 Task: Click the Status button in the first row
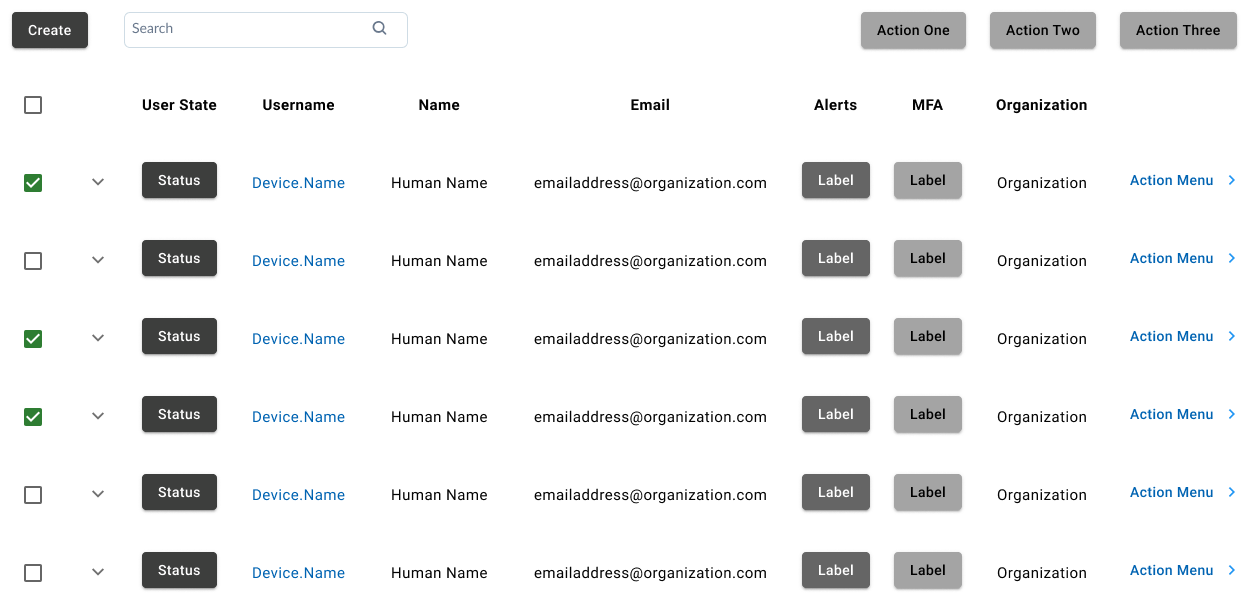pyautogui.click(x=179, y=180)
